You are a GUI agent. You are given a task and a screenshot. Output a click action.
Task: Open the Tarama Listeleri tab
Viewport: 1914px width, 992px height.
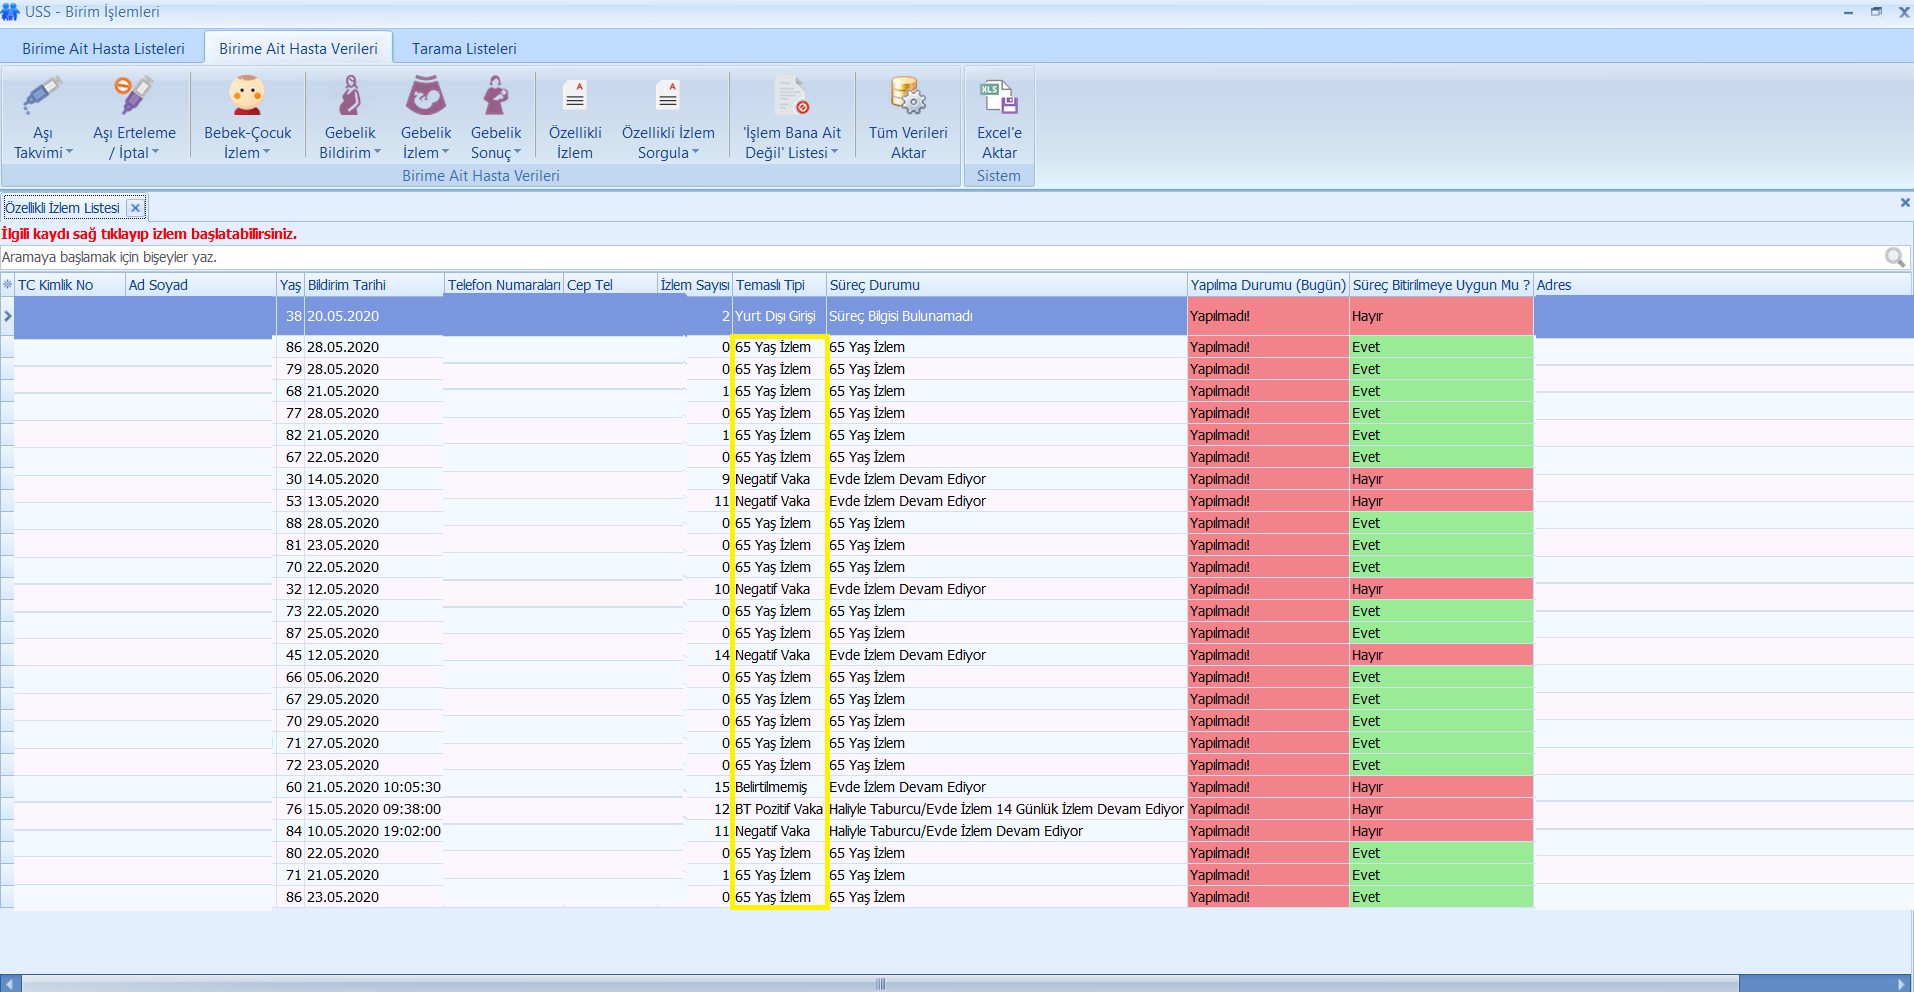(464, 48)
